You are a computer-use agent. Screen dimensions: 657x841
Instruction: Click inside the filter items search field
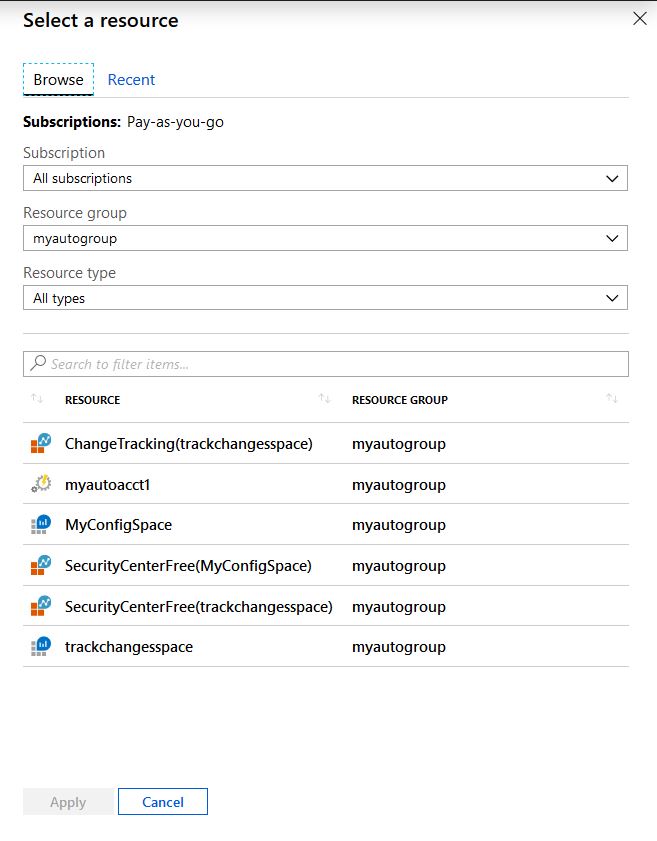point(200,362)
